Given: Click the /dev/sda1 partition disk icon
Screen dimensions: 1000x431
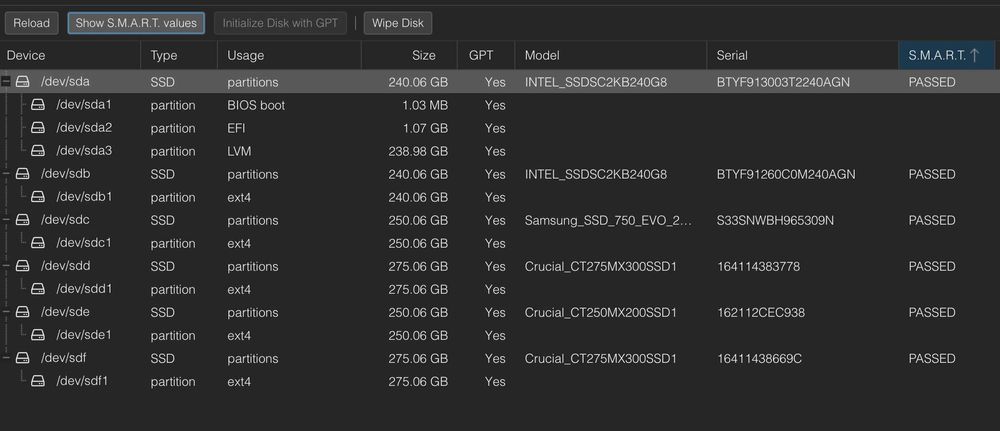Looking at the screenshot, I should (x=38, y=105).
